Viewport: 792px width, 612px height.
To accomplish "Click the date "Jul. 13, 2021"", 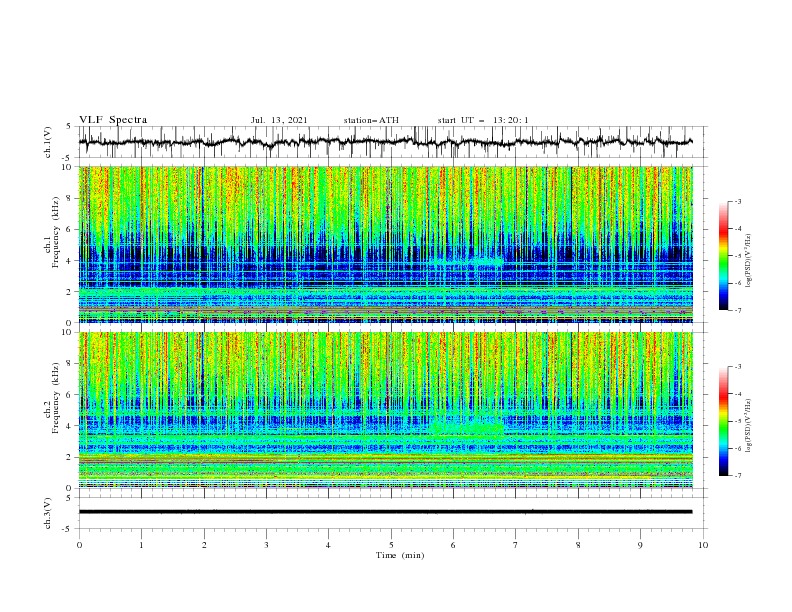I will point(279,120).
